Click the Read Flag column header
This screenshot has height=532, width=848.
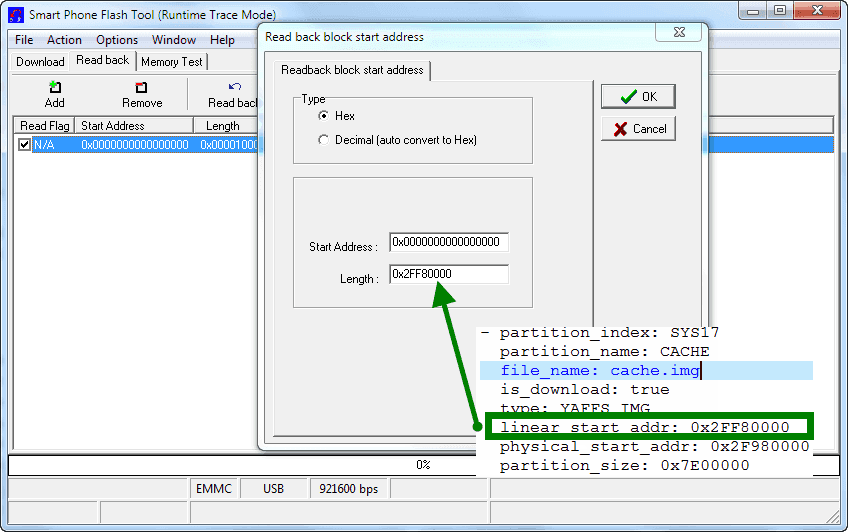point(44,126)
